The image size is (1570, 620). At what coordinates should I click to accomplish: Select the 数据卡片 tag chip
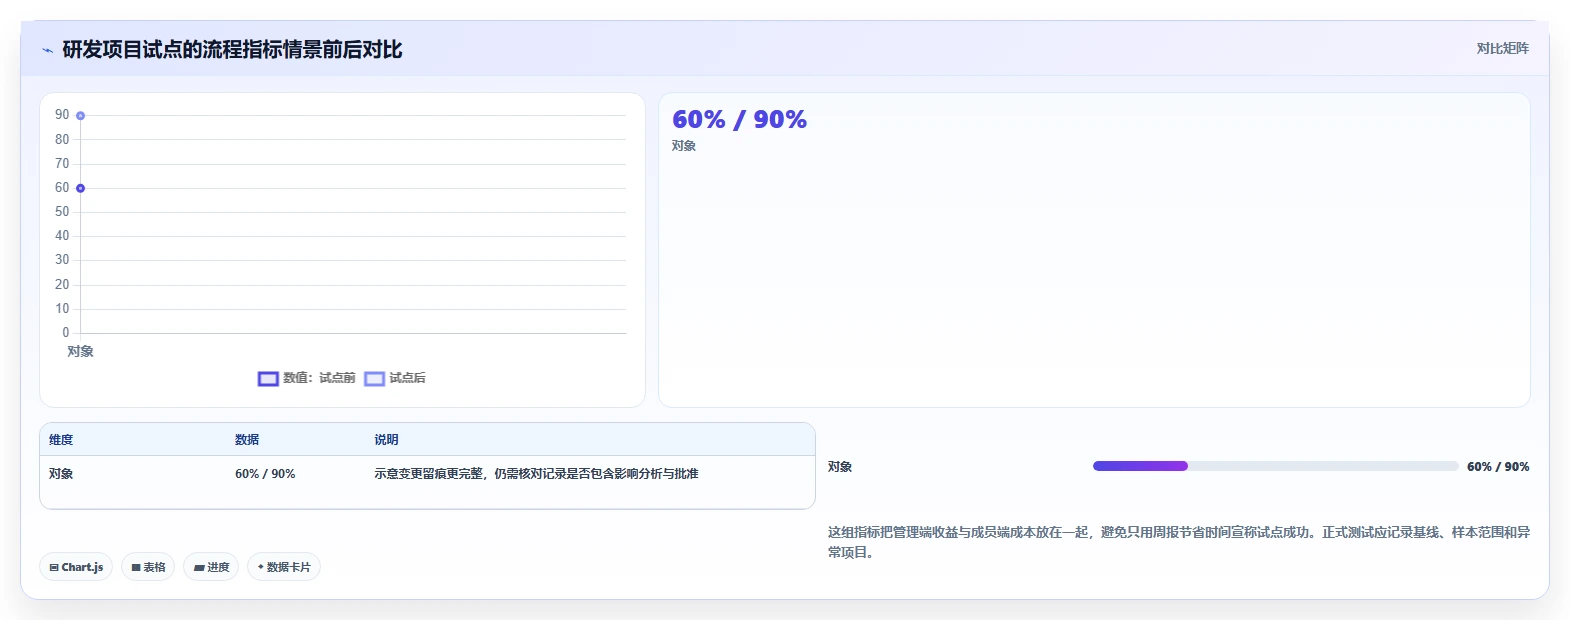point(284,567)
